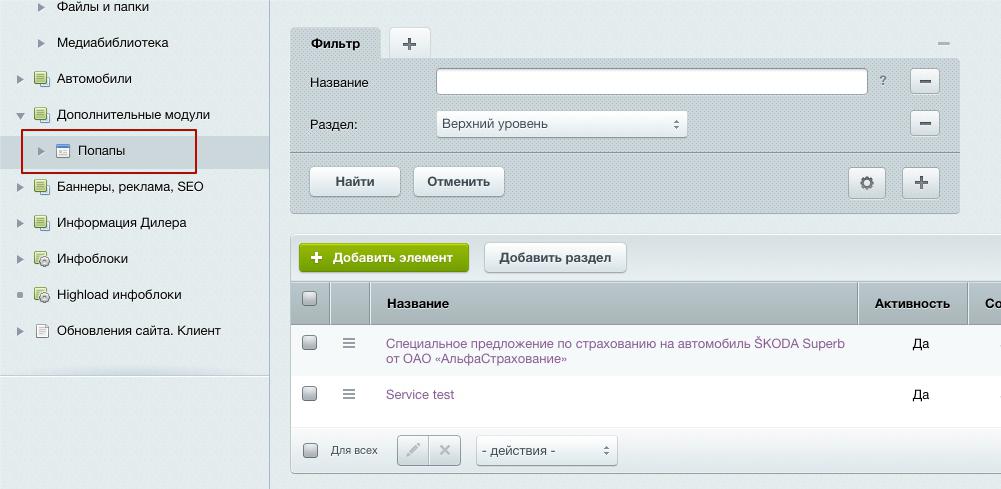This screenshot has height=489, width=1001.
Task: Expand Баннеры, реклама, SEO node
Action: click(x=20, y=187)
